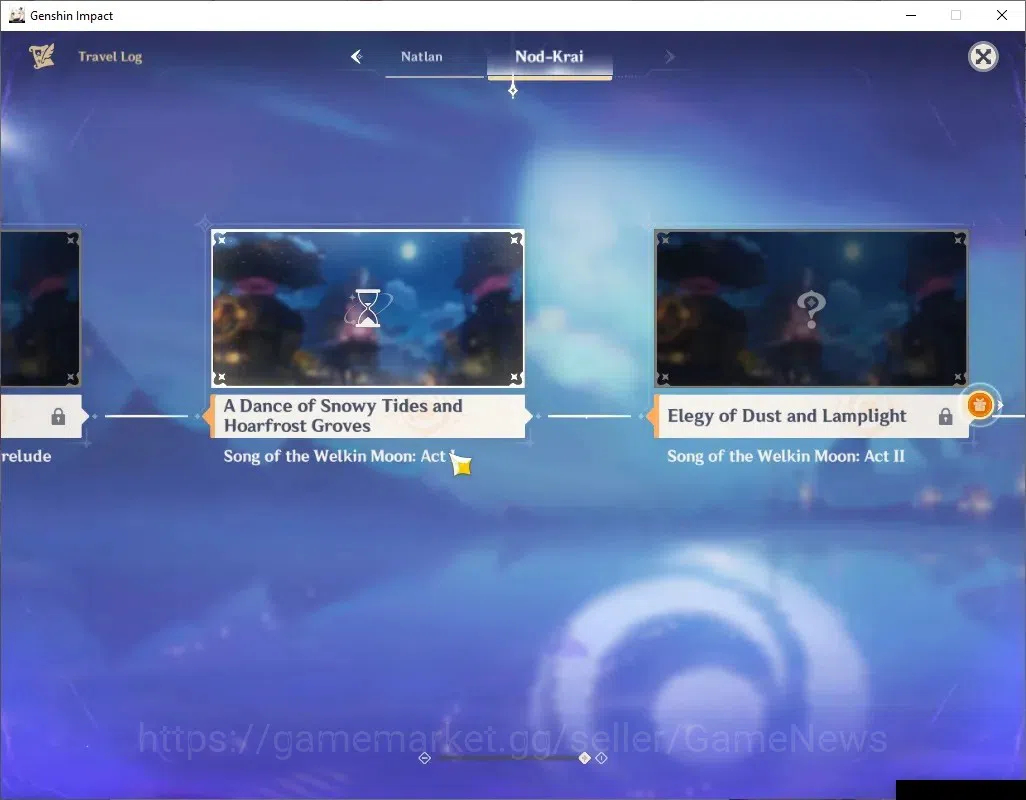Click the Travel Log label

[110, 57]
